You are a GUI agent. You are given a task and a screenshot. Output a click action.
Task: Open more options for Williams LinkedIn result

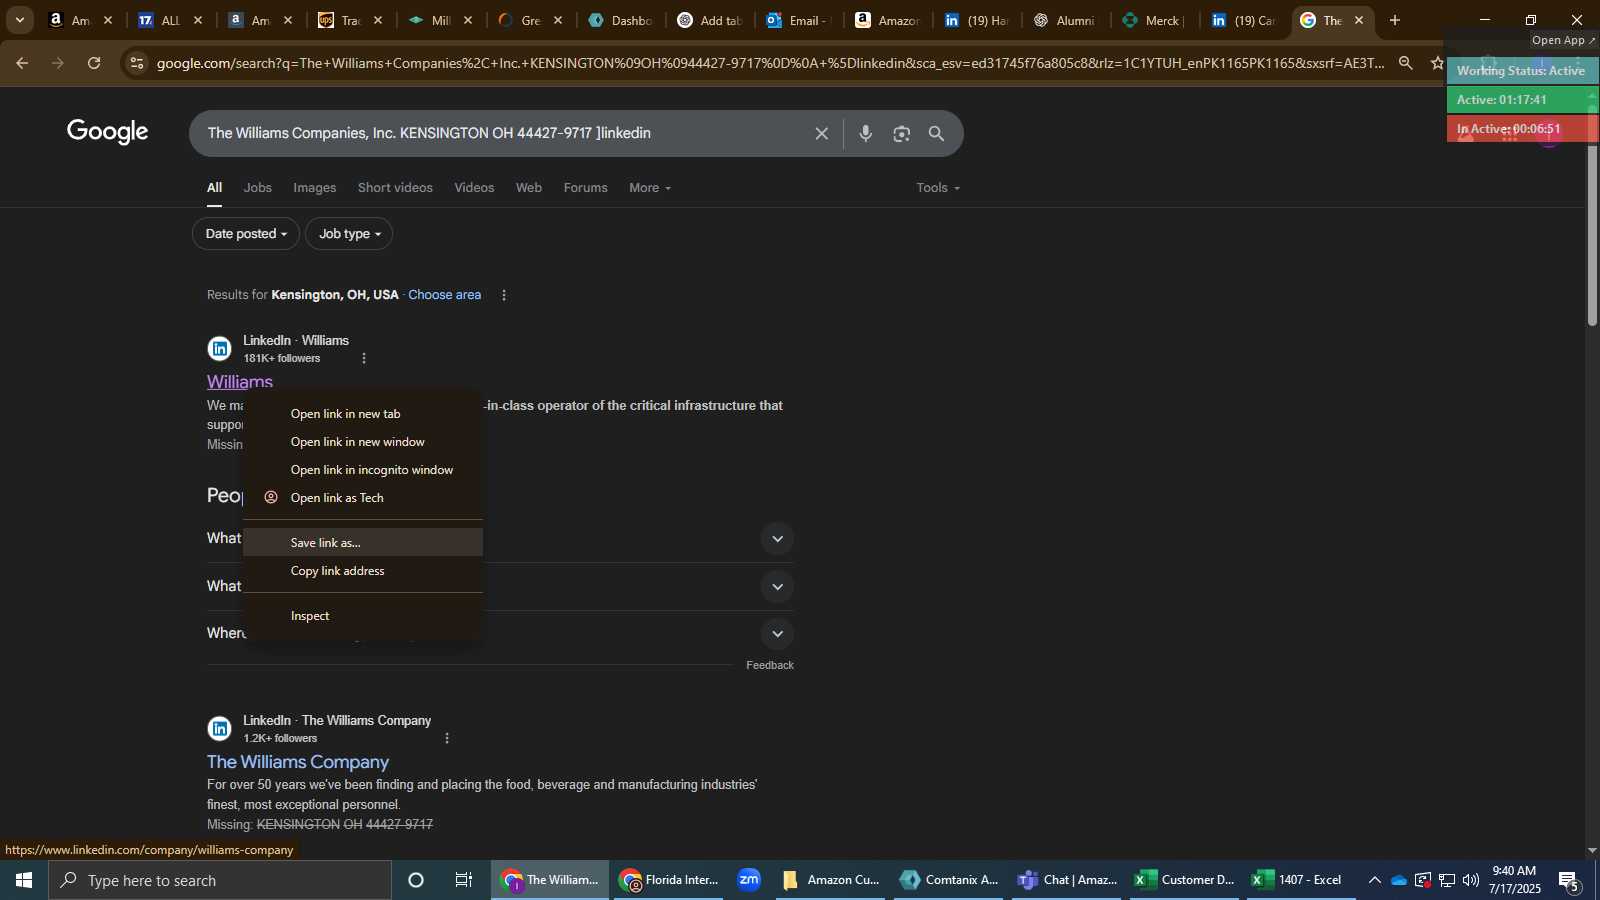click(x=364, y=358)
